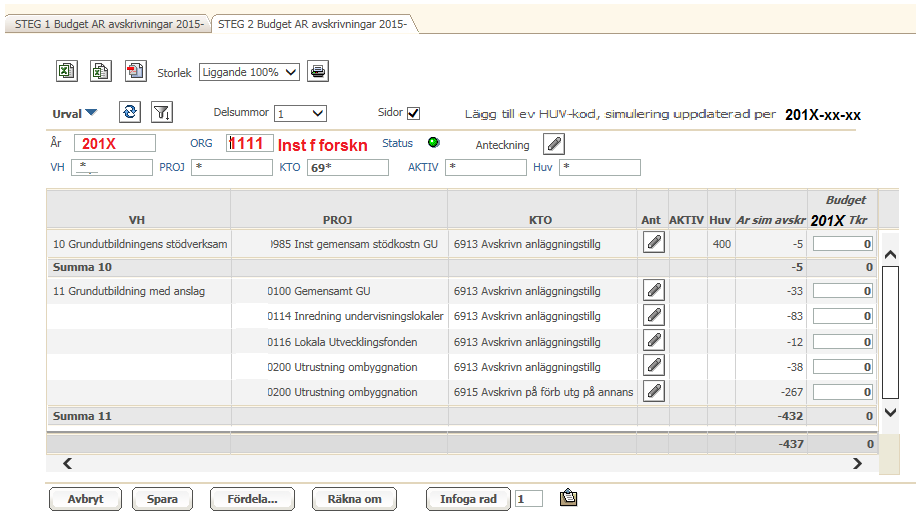922x517 pixels.
Task: Click the Räkna om button
Action: tap(355, 499)
